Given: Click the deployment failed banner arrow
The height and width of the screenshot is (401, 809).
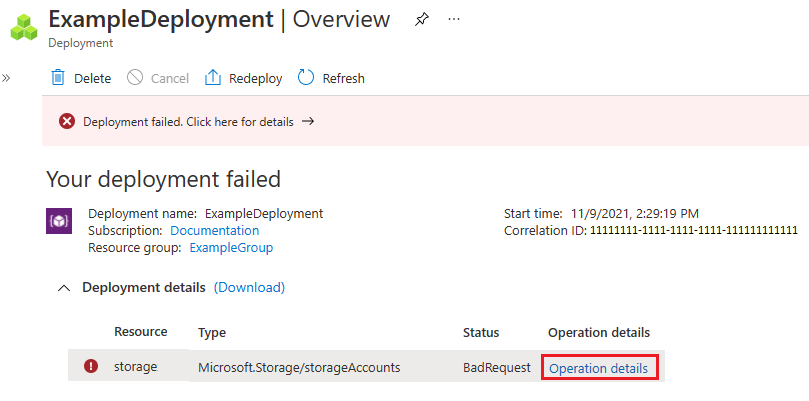Looking at the screenshot, I should [308, 122].
